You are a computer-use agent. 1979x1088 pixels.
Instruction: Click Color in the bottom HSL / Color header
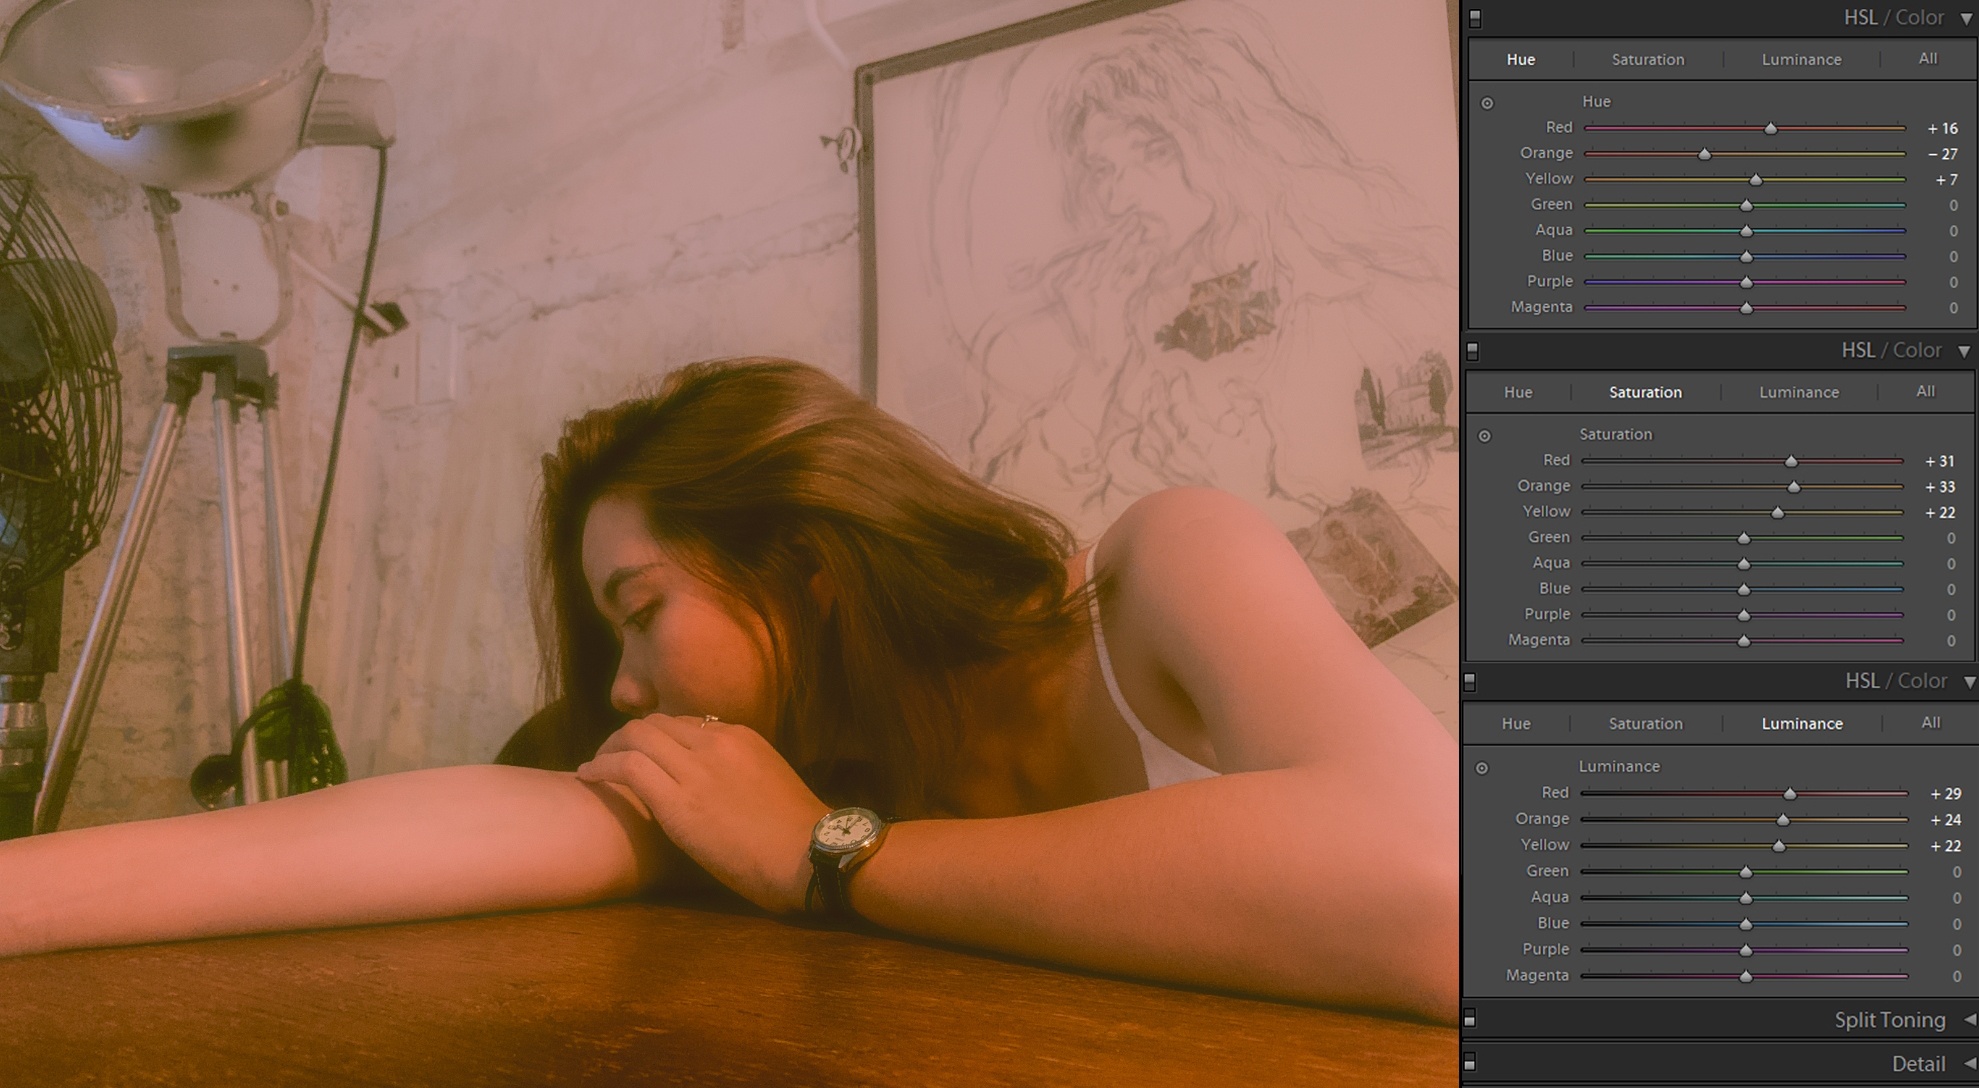point(1922,681)
